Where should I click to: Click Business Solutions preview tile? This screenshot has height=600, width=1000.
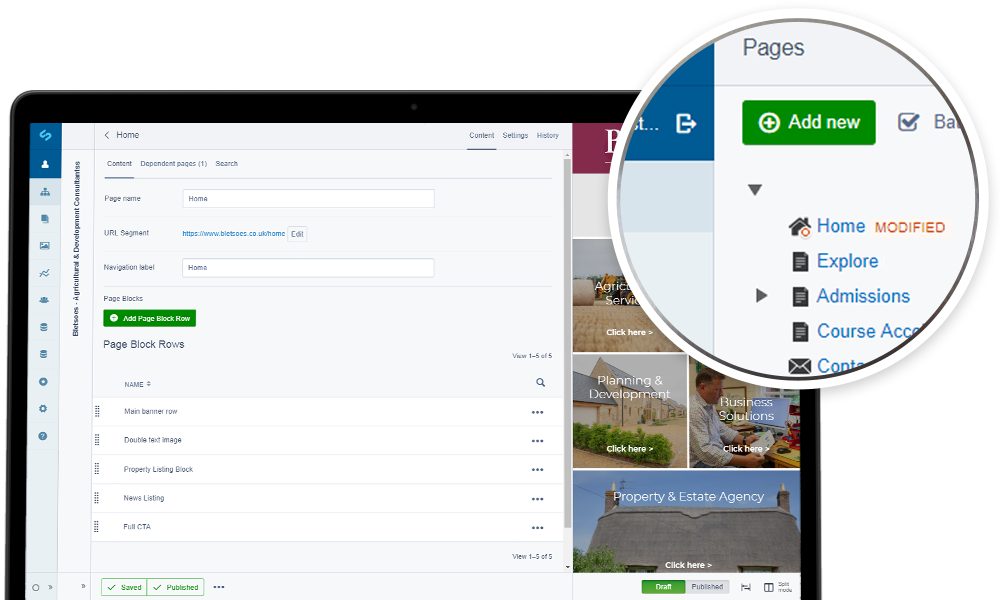tap(745, 413)
